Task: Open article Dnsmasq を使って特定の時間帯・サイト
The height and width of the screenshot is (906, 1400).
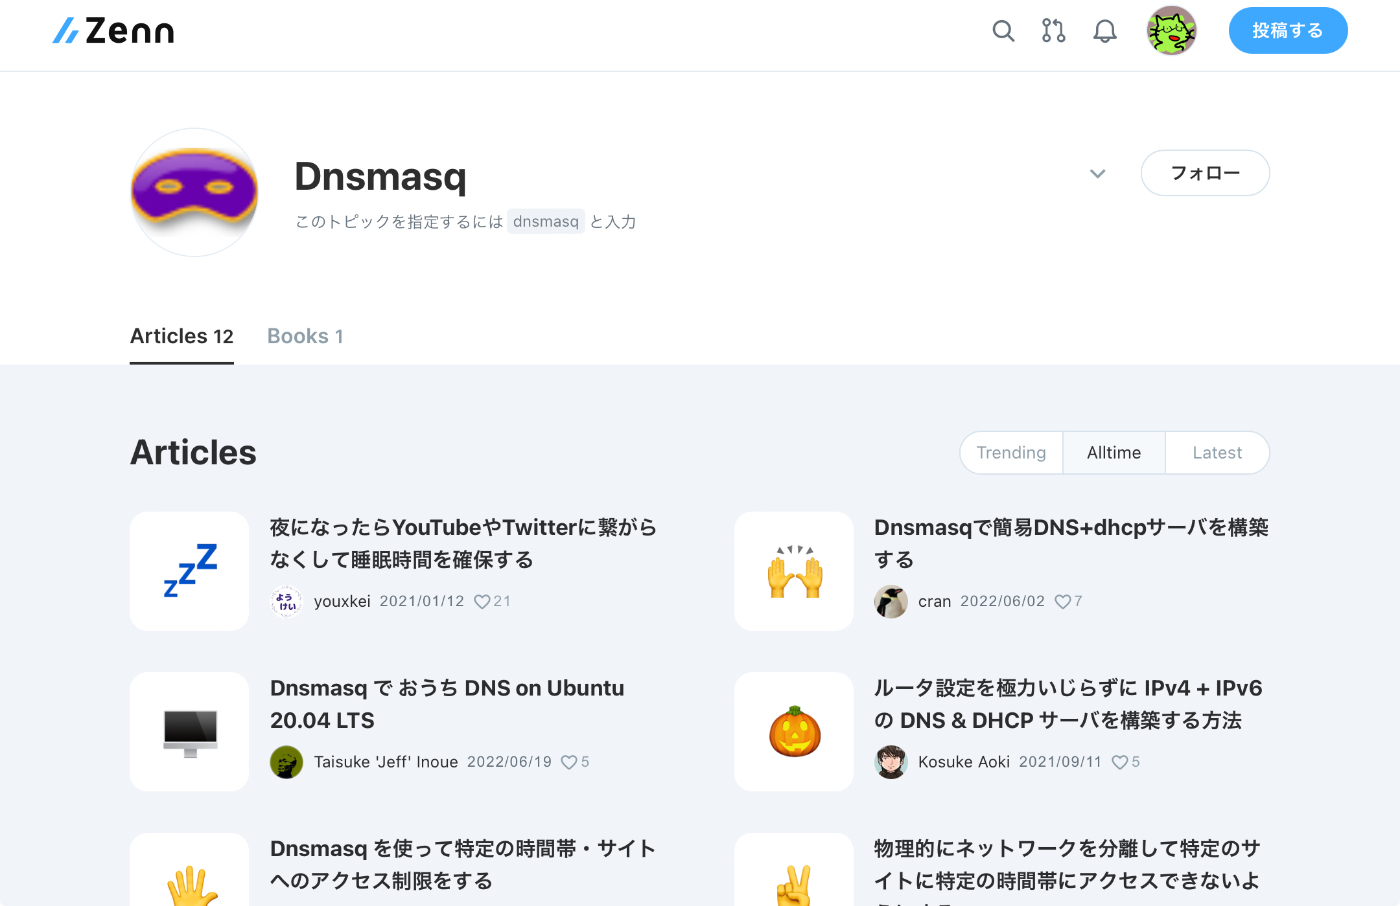Action: pyautogui.click(x=463, y=865)
